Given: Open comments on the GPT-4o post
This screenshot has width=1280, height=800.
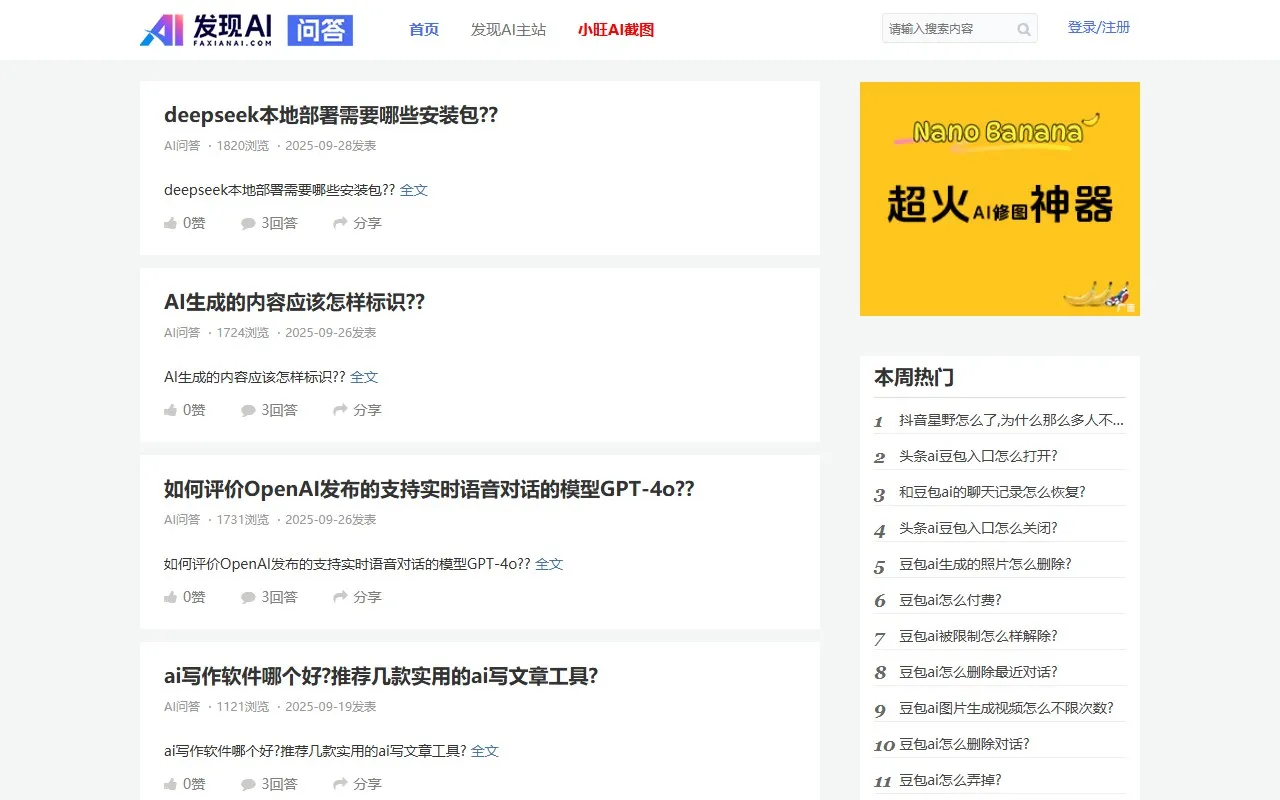Looking at the screenshot, I should click(x=270, y=597).
